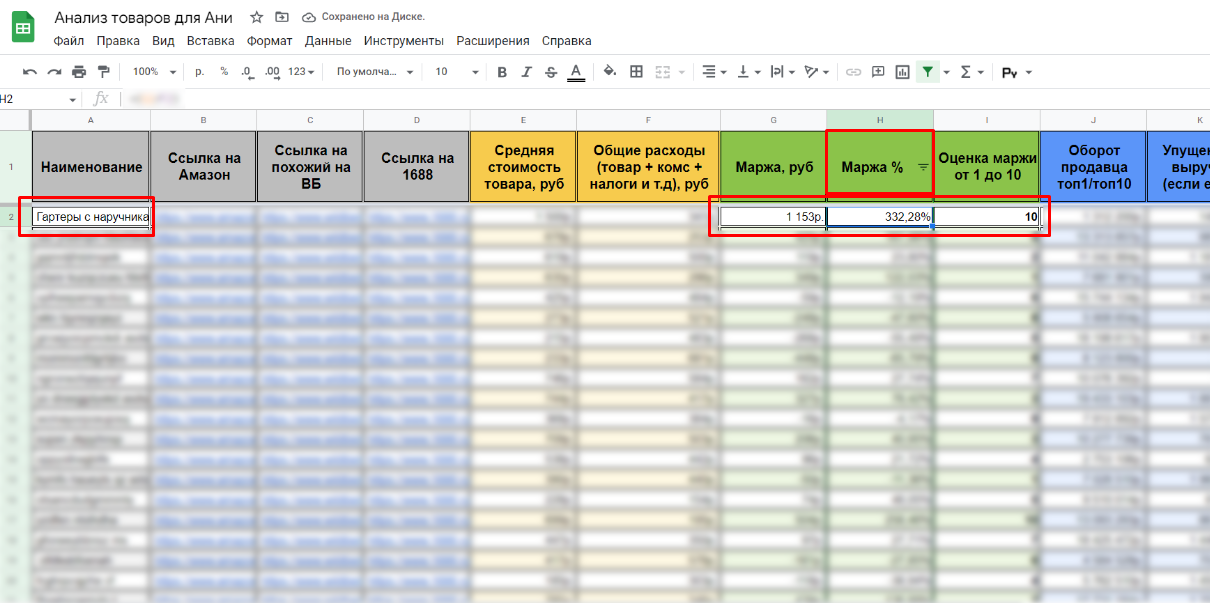1210x603 pixels.
Task: Toggle strikethrough formatting
Action: click(551, 72)
